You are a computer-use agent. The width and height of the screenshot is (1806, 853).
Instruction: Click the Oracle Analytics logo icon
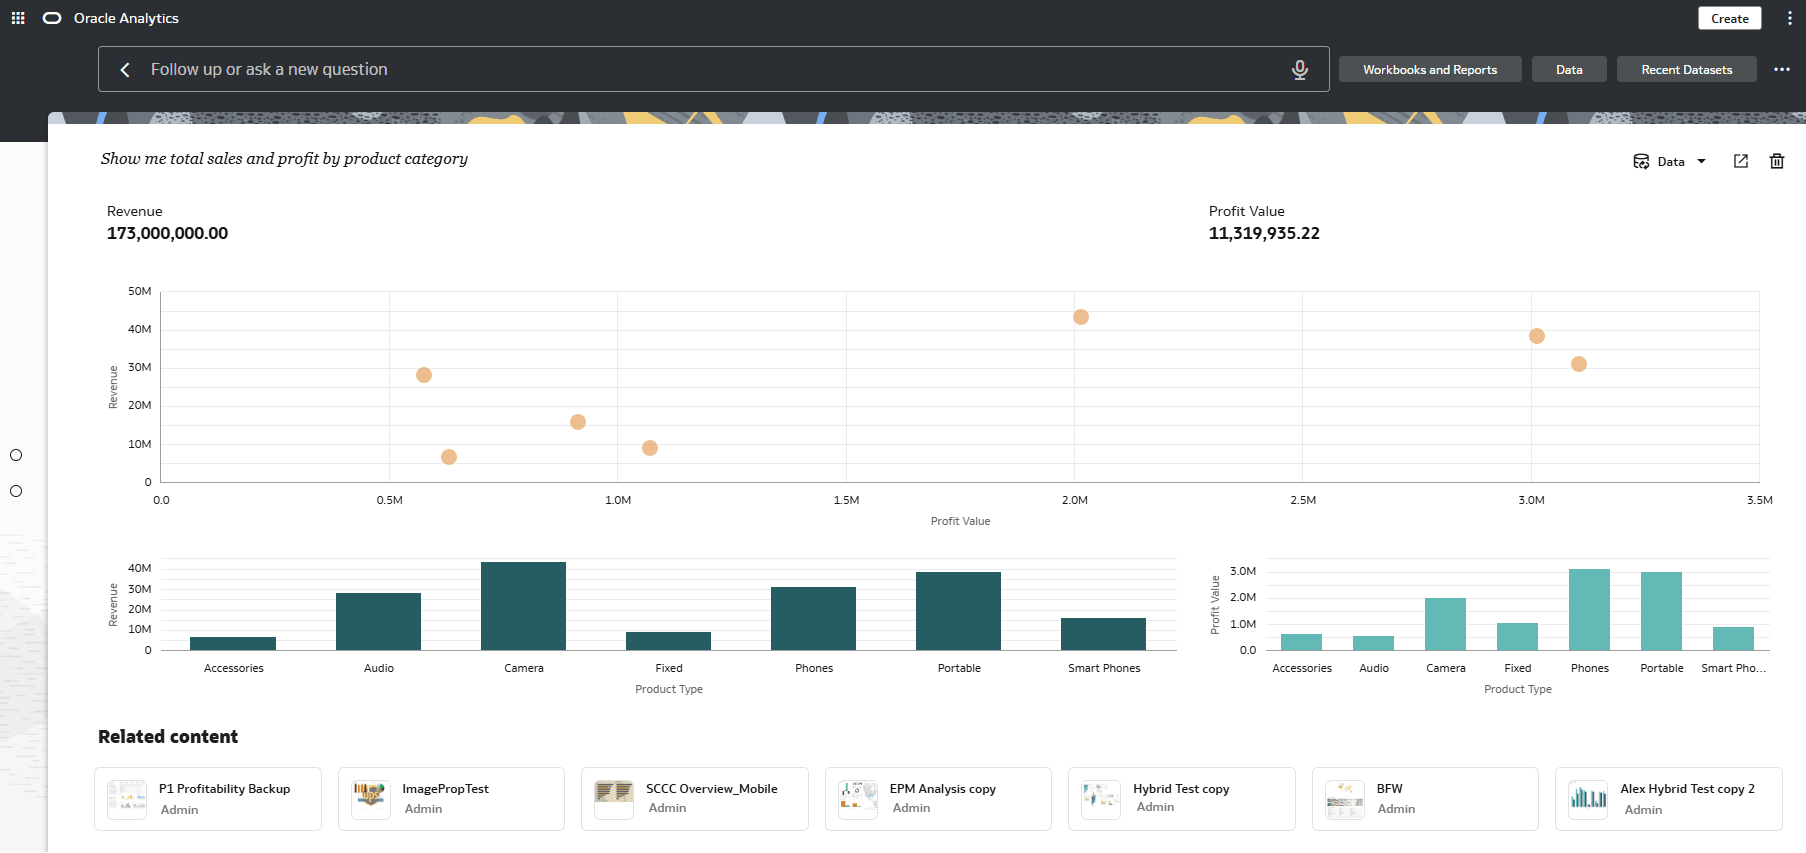52,18
